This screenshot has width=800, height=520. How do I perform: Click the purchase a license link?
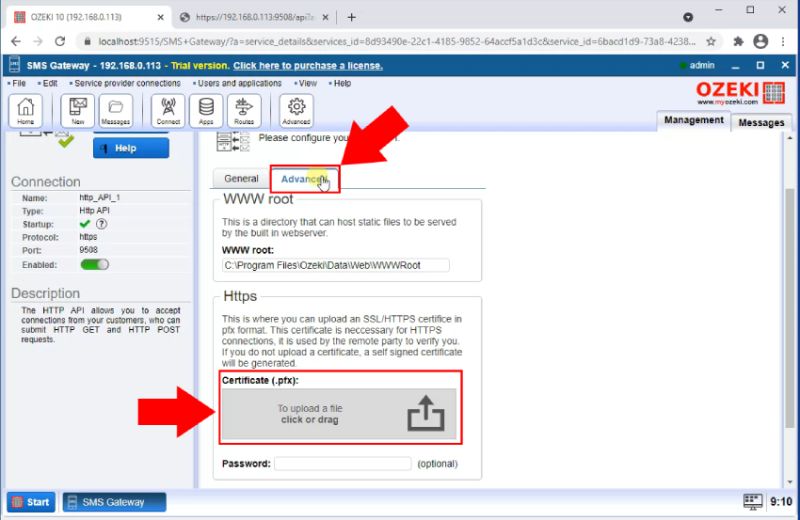(308, 66)
